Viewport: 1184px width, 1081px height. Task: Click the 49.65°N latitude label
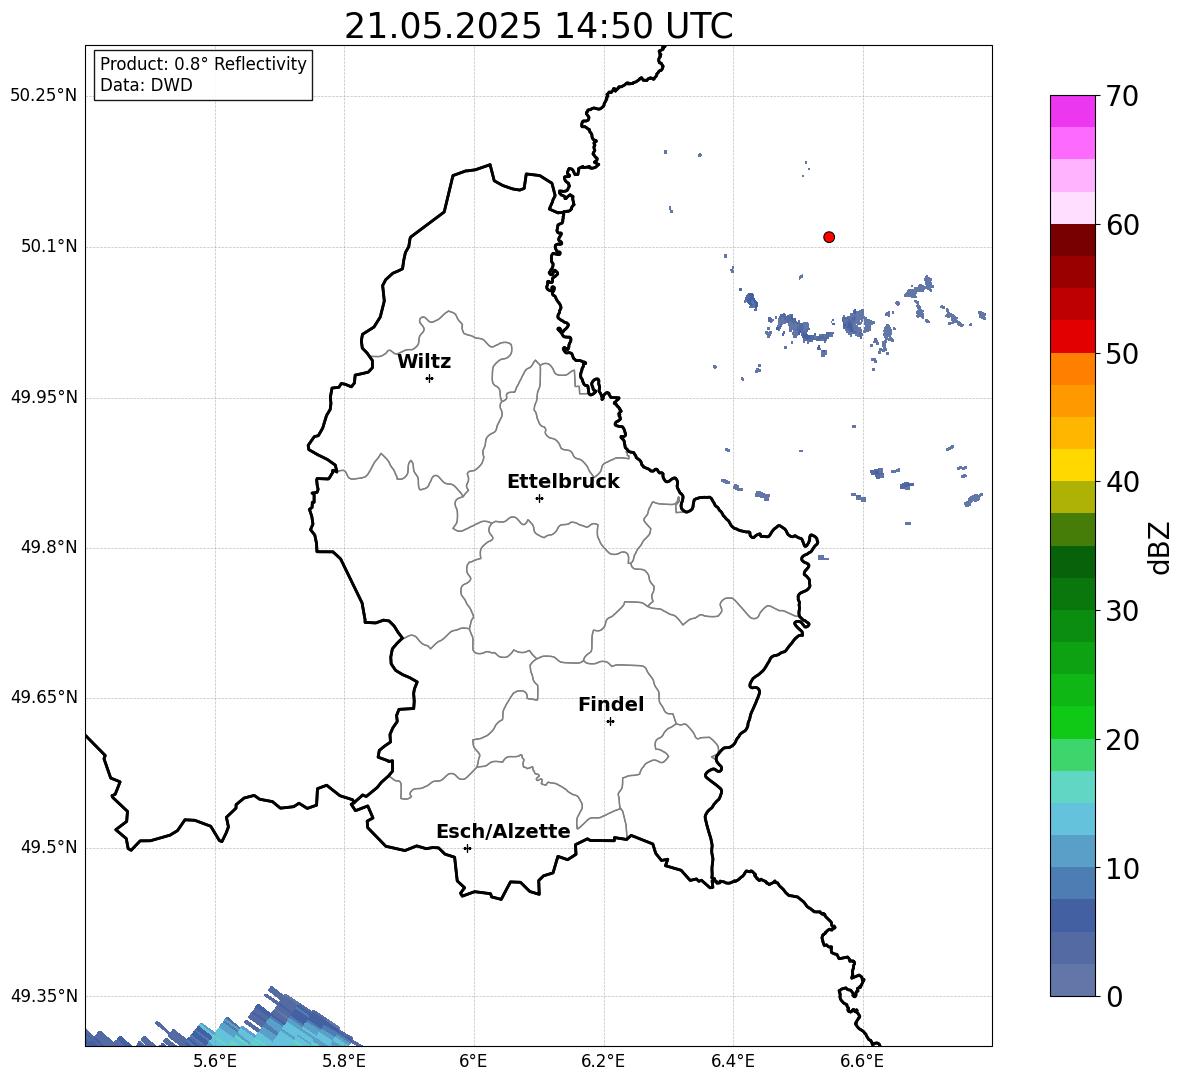[44, 696]
